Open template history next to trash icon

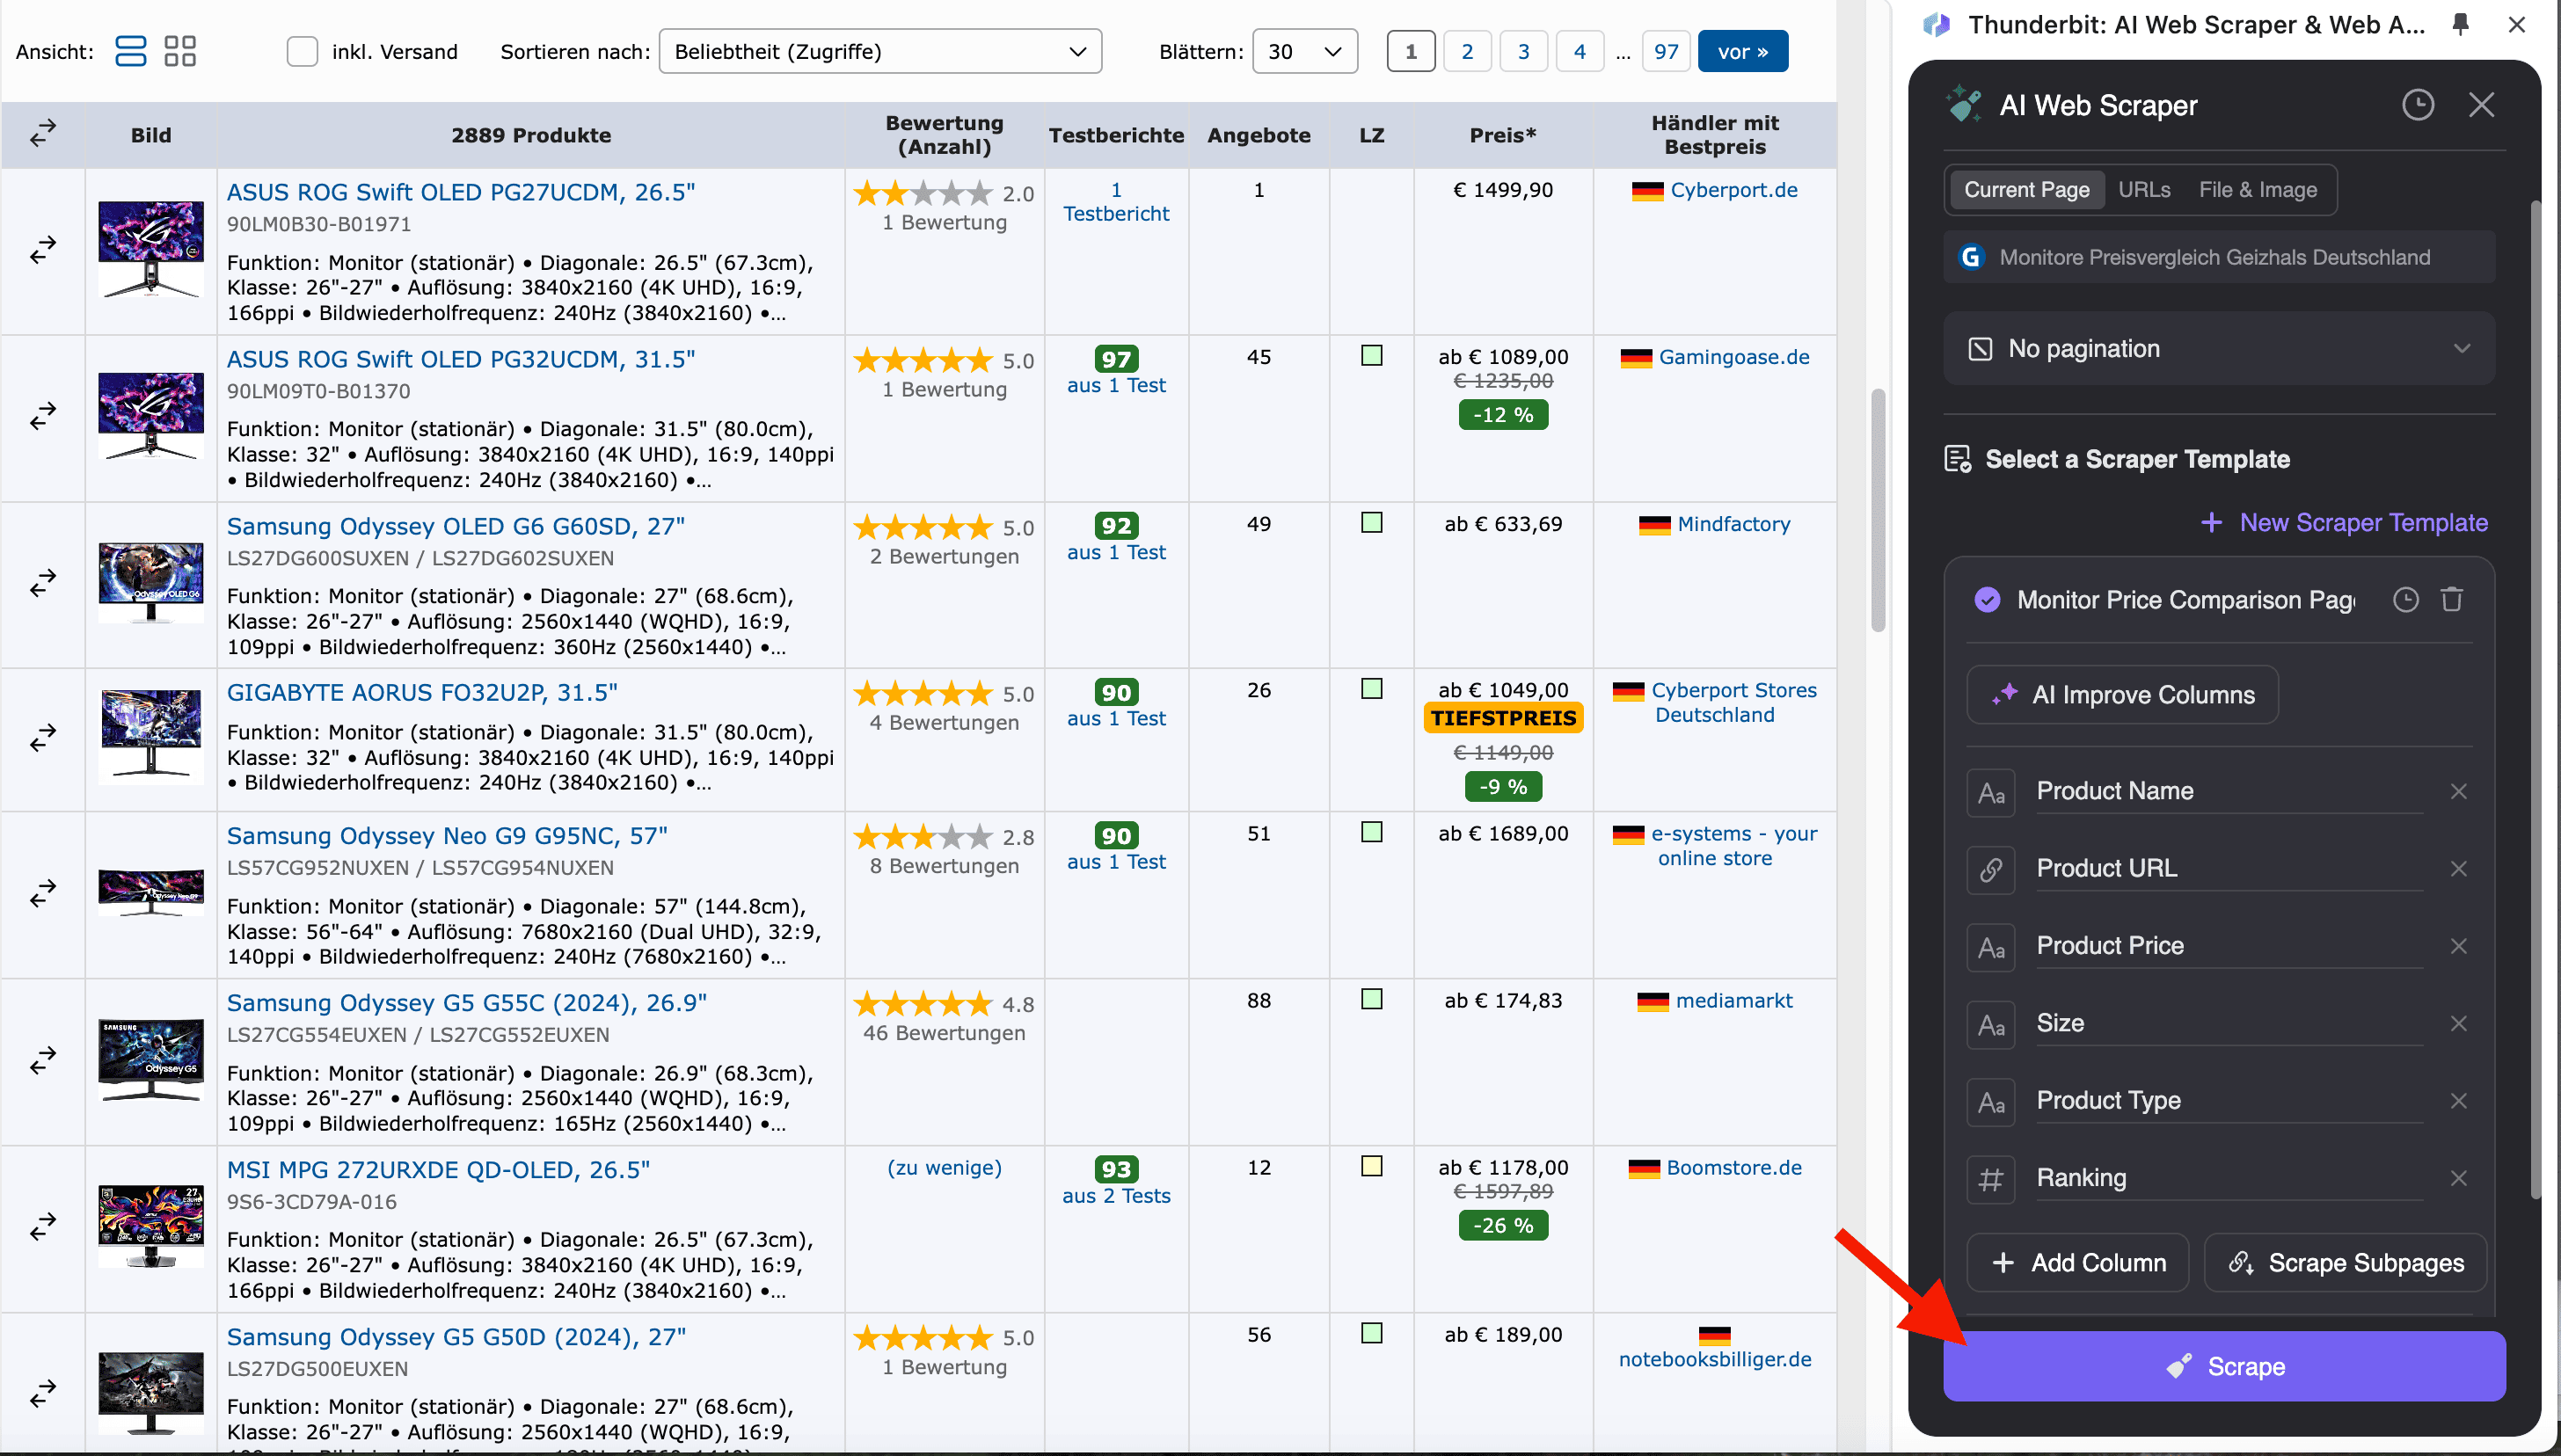tap(2405, 600)
